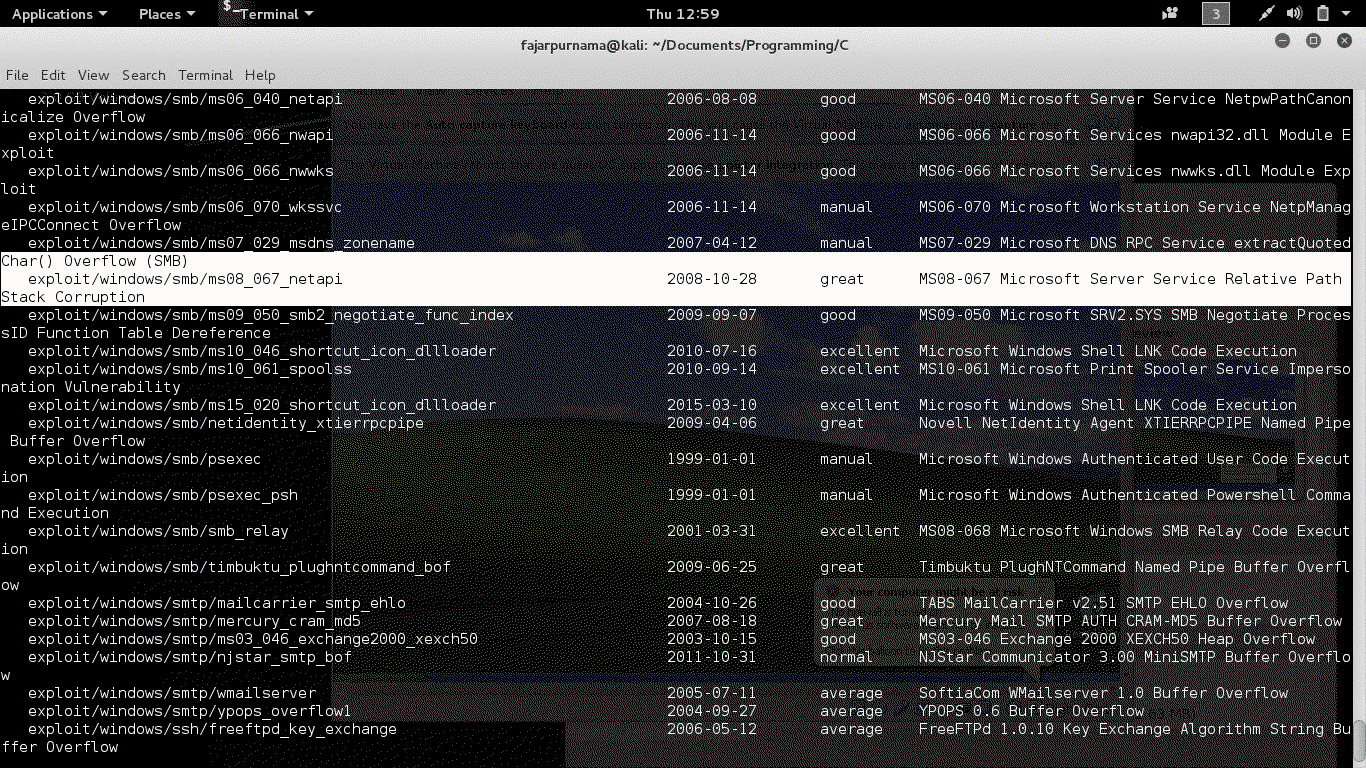Open workspace switcher showing 3
Screen dimensions: 1366x768
(x=1215, y=14)
